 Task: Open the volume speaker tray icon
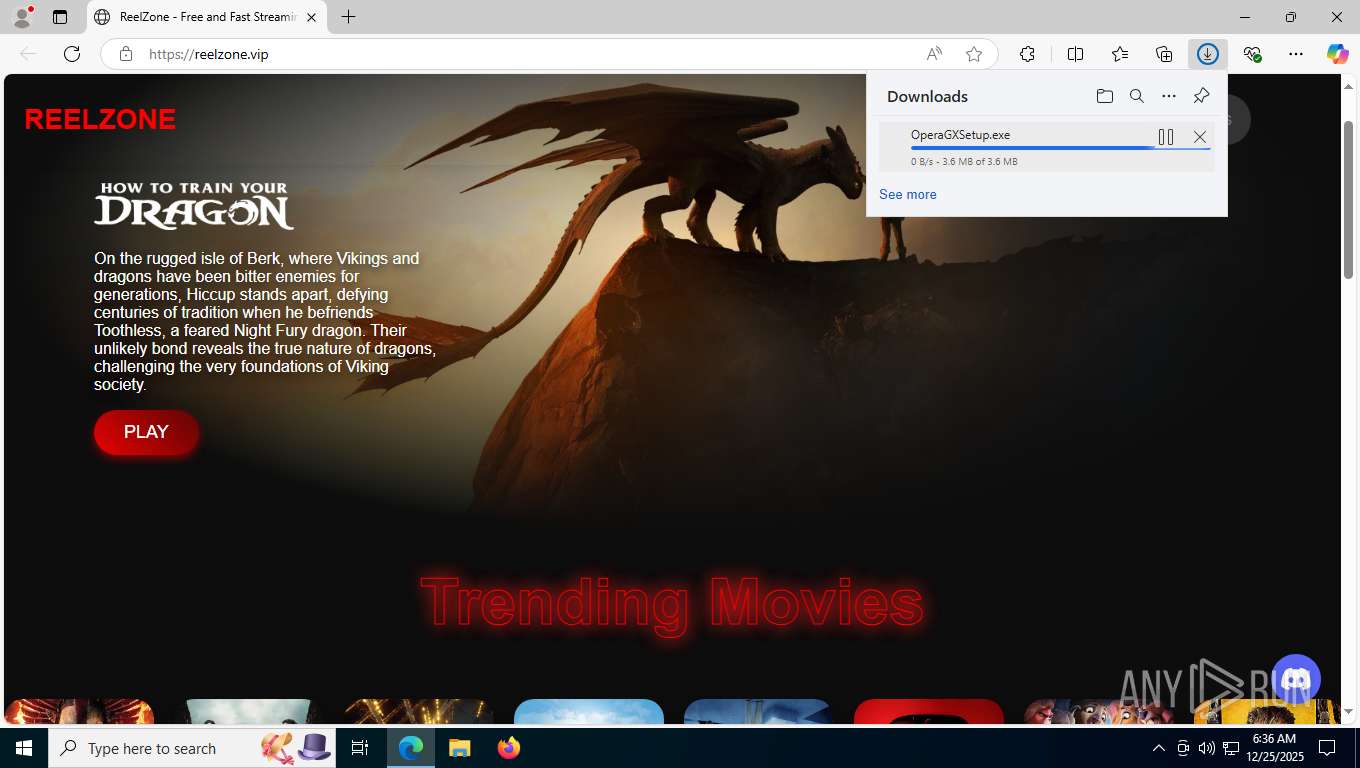1207,748
